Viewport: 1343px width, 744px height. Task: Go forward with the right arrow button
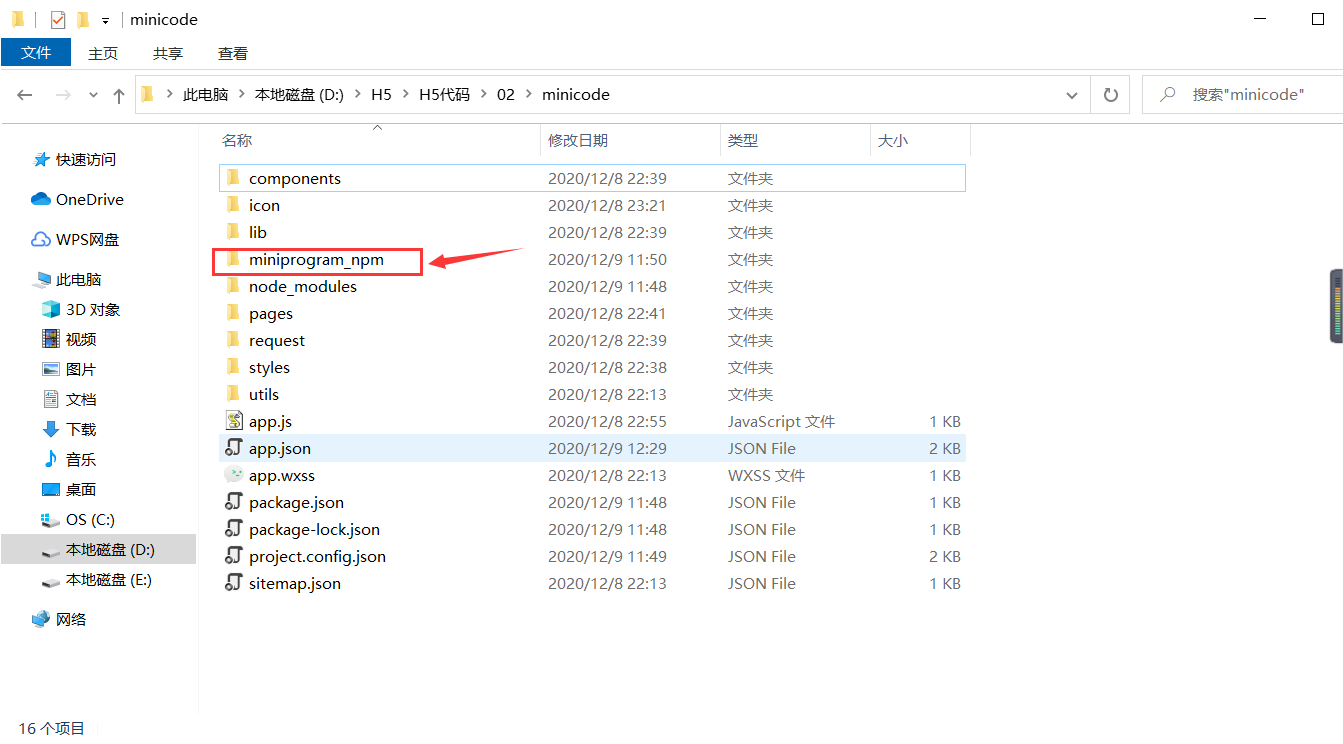[62, 95]
